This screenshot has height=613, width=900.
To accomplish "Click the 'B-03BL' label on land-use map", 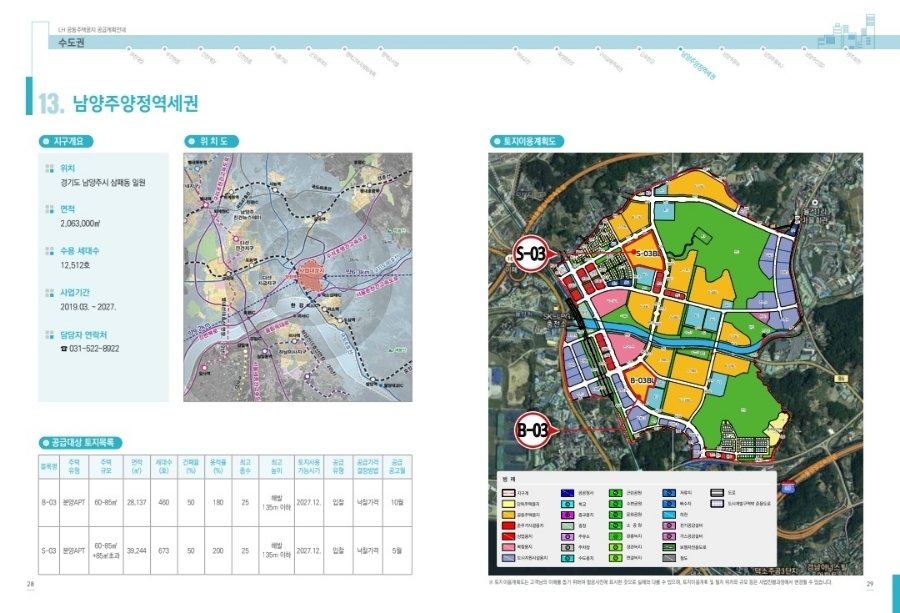I will [x=643, y=381].
